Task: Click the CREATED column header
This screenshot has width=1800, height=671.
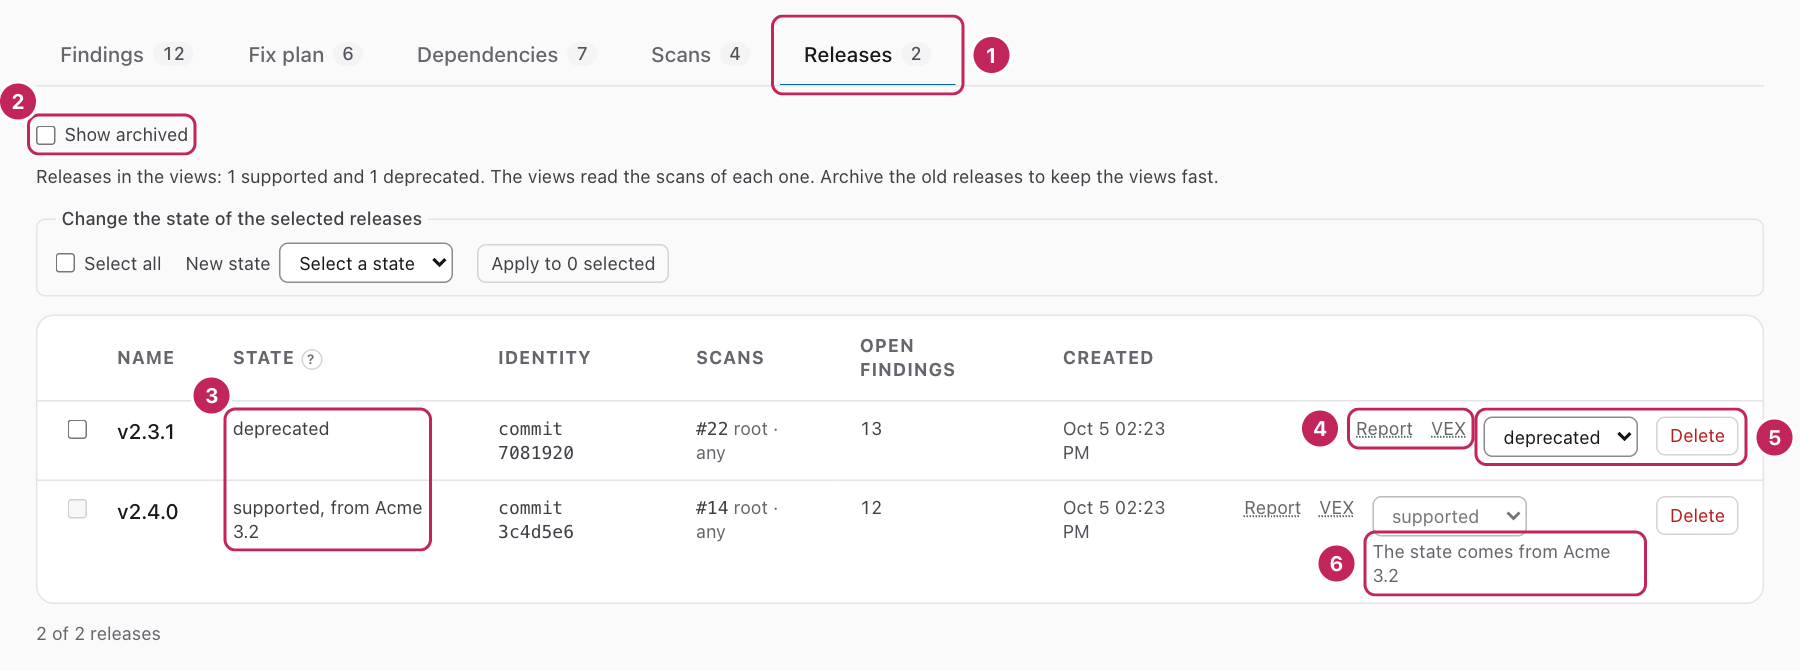Action: [1108, 358]
